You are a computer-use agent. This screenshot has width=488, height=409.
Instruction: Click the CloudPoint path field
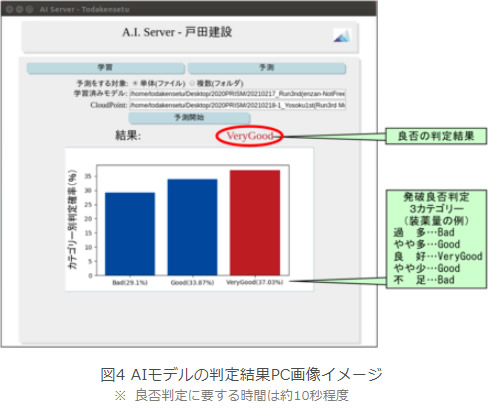tap(237, 105)
